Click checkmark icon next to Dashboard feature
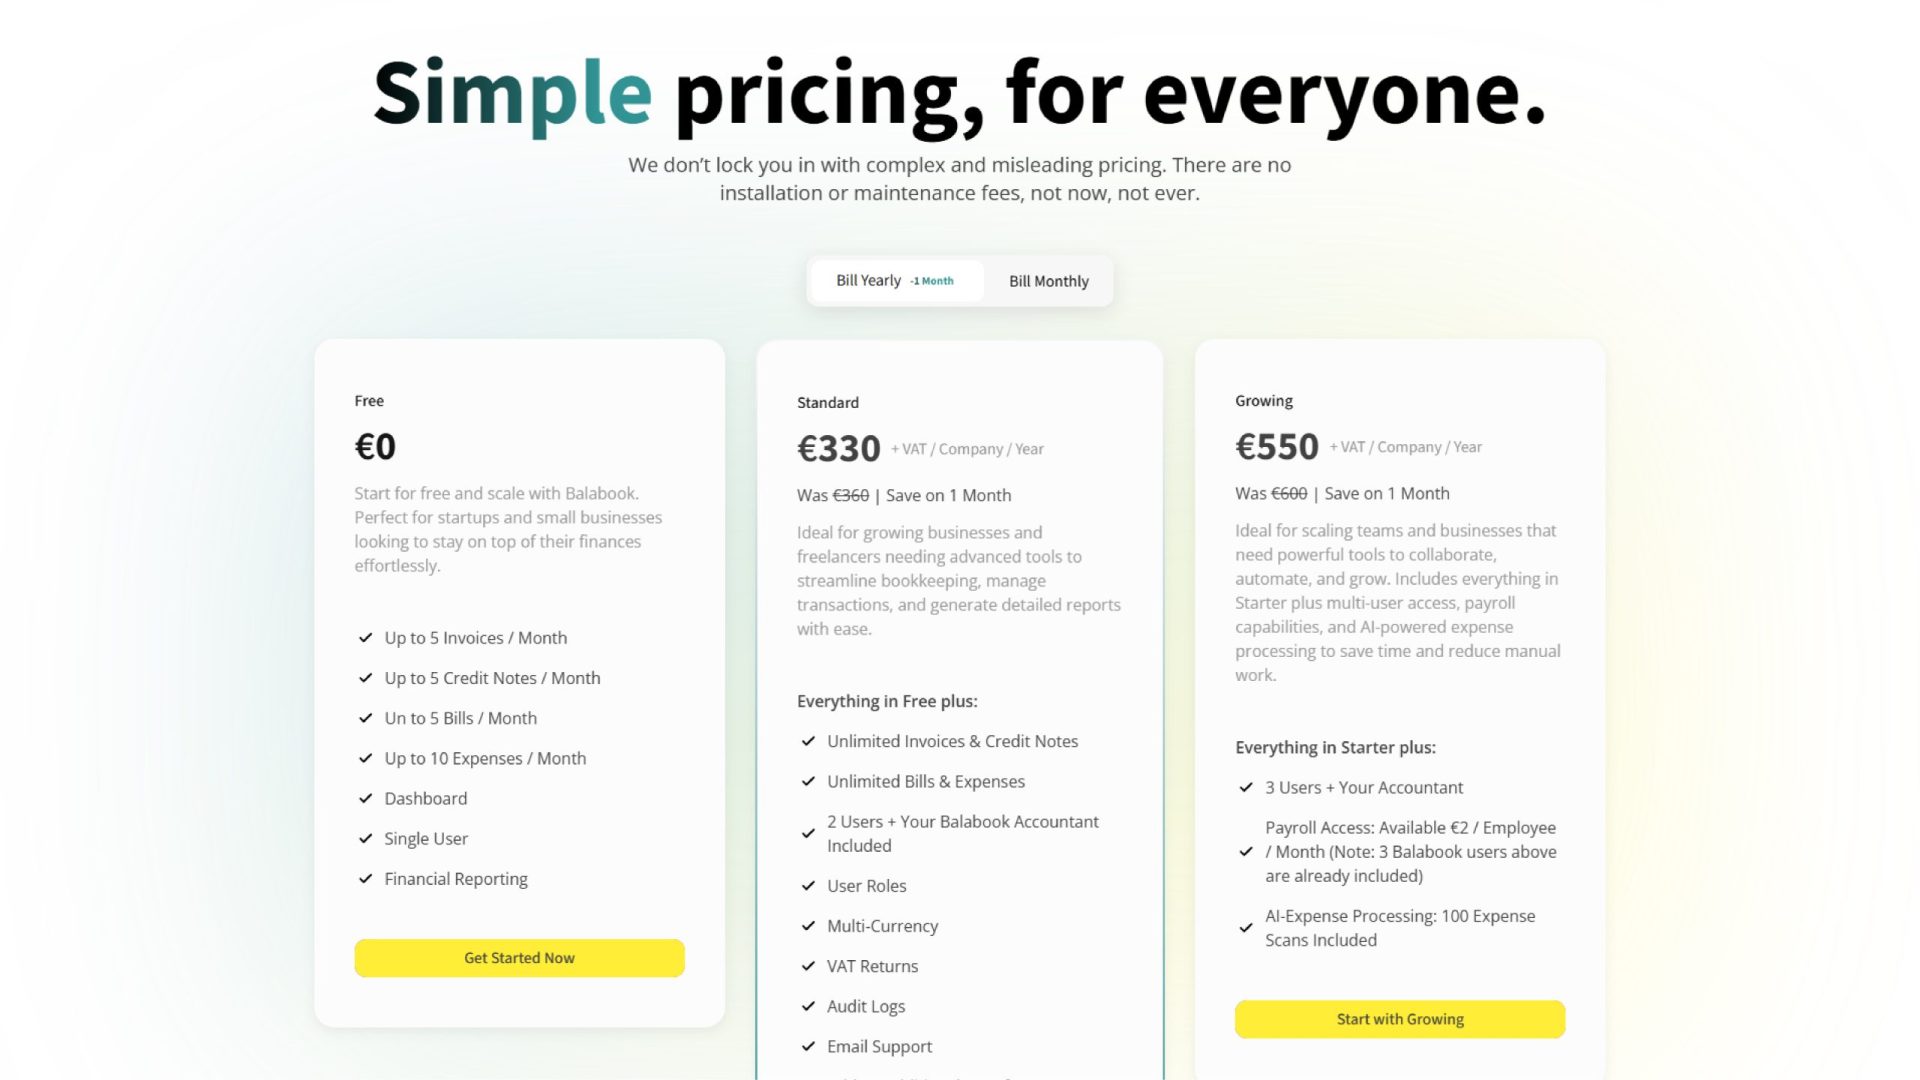1920x1080 pixels. click(x=366, y=799)
